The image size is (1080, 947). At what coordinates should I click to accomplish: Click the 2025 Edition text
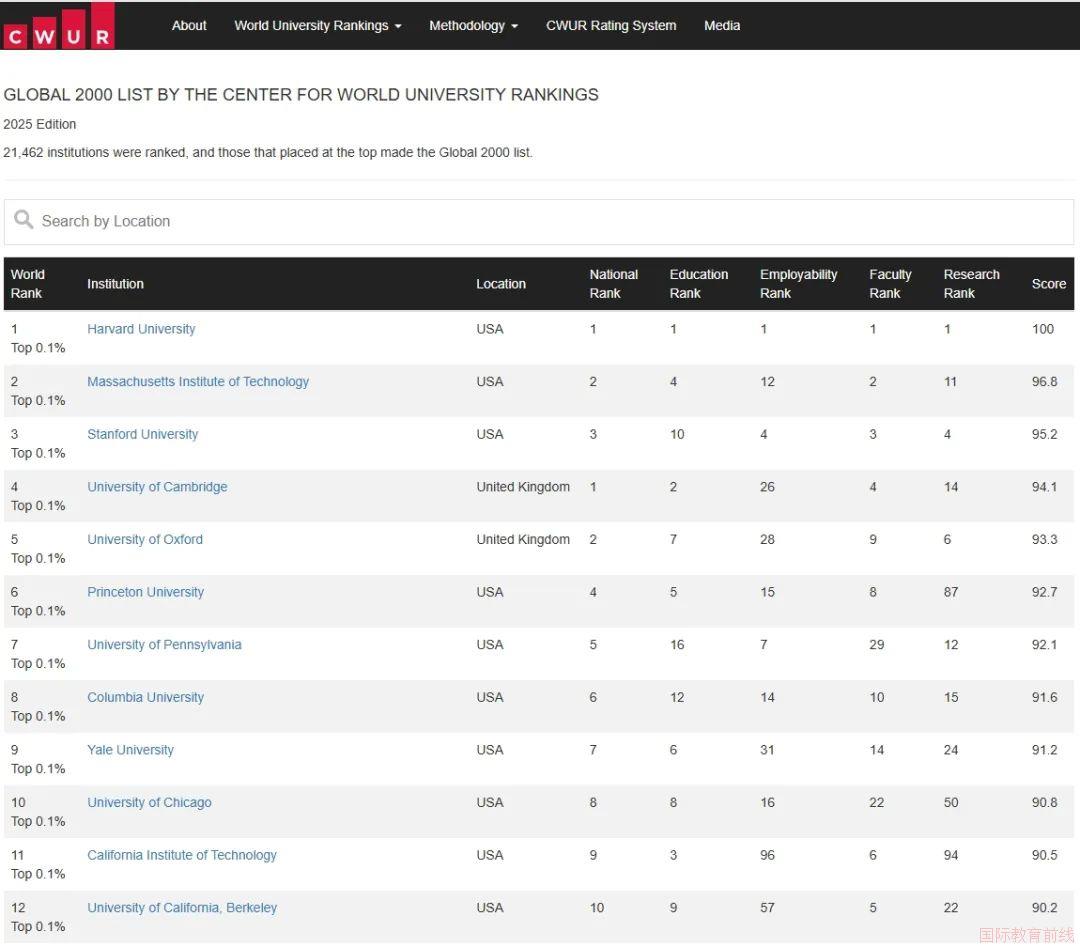[40, 124]
